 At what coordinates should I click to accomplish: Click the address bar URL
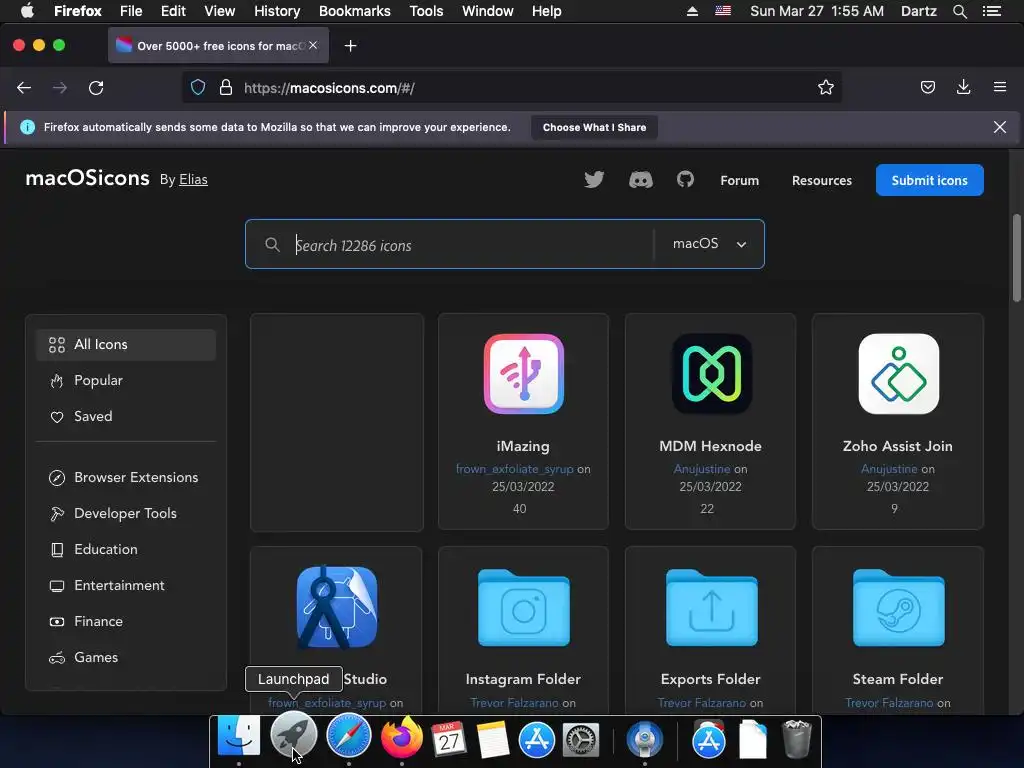[x=329, y=88]
